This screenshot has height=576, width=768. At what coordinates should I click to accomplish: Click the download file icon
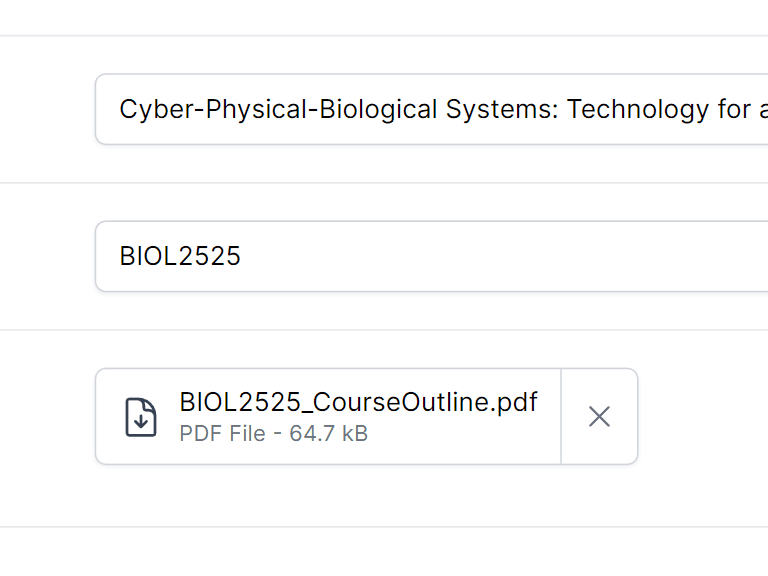coord(141,417)
